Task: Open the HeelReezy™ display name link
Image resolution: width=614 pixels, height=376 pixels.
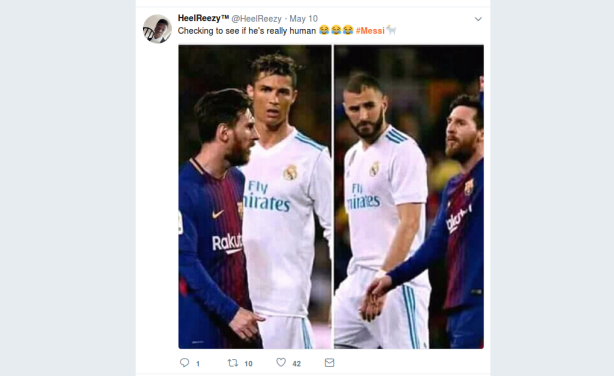Action: pos(203,18)
